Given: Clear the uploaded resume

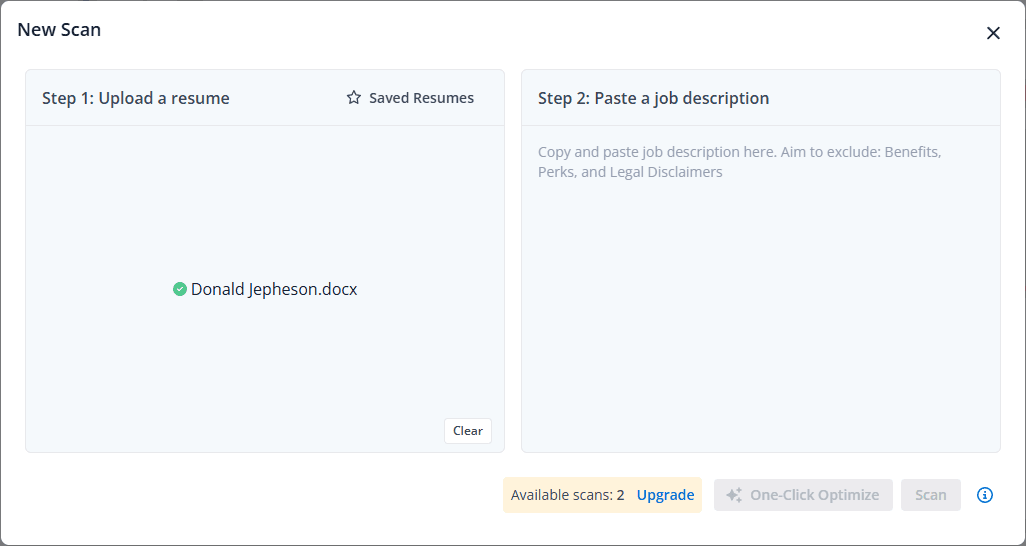Looking at the screenshot, I should [468, 431].
